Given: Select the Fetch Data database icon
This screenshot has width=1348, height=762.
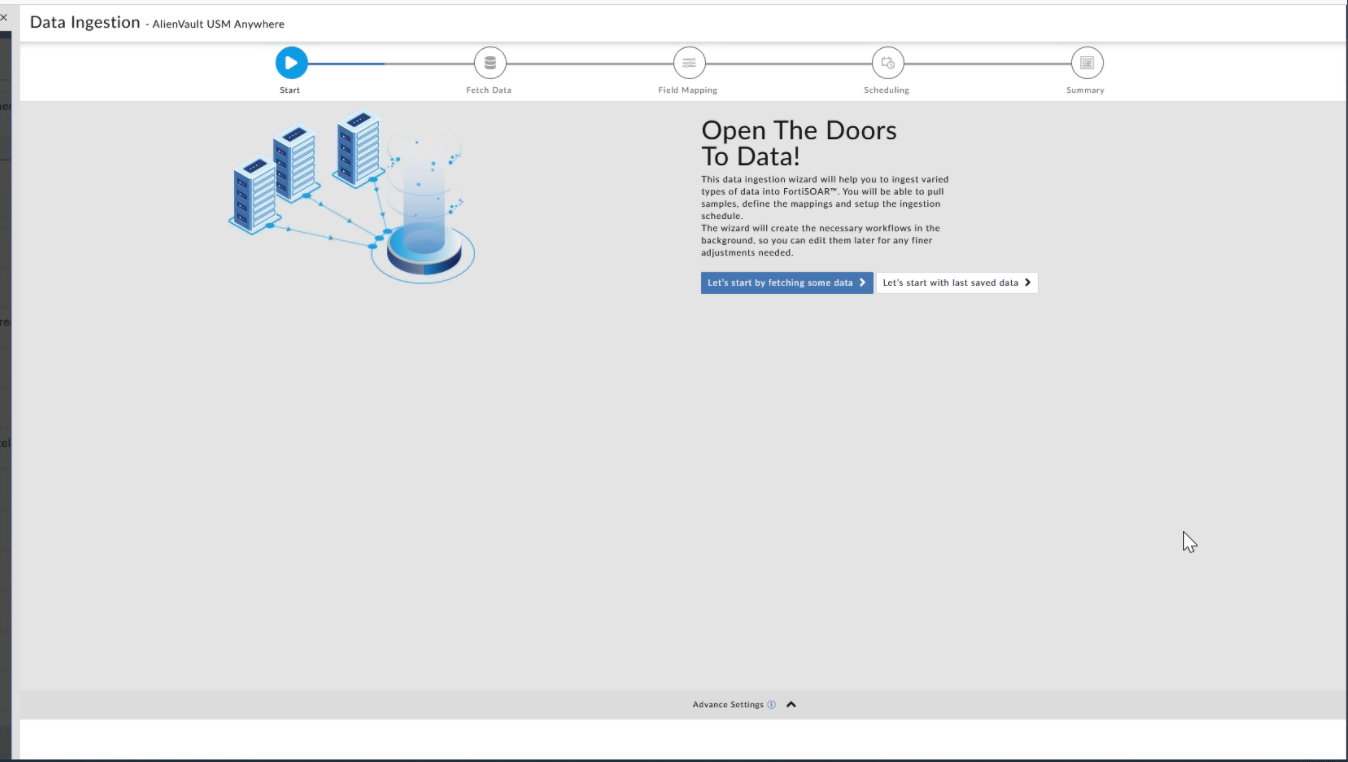Looking at the screenshot, I should point(490,63).
